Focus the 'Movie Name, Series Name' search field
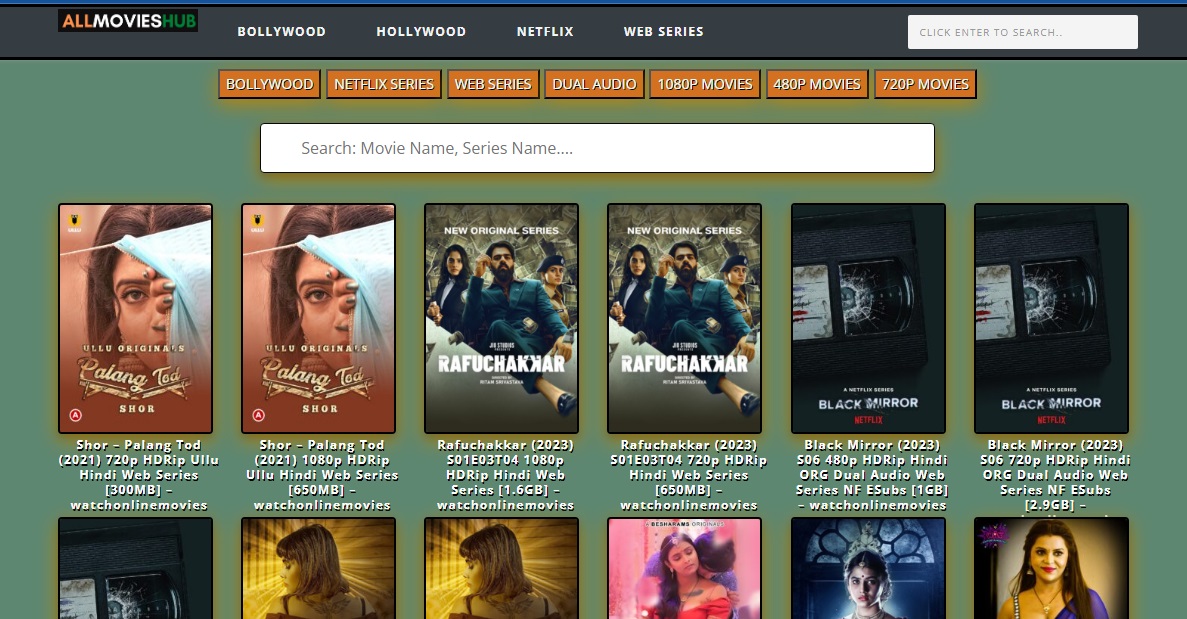Viewport: 1187px width, 619px height. [597, 148]
